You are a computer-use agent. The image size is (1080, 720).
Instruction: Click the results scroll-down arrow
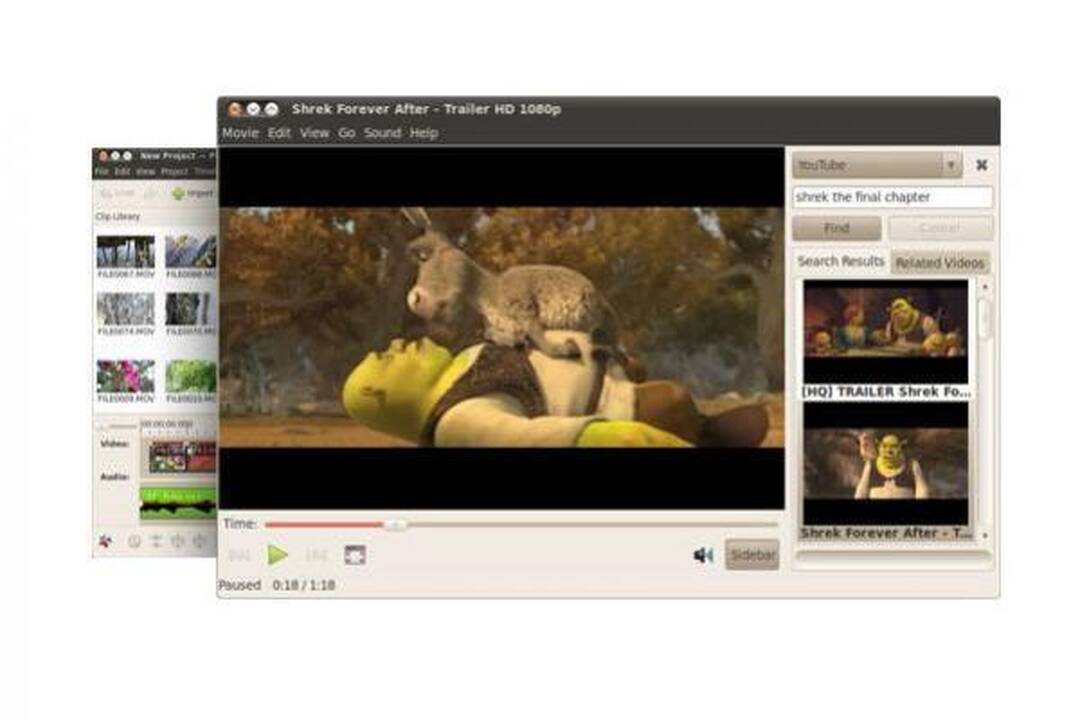(984, 535)
